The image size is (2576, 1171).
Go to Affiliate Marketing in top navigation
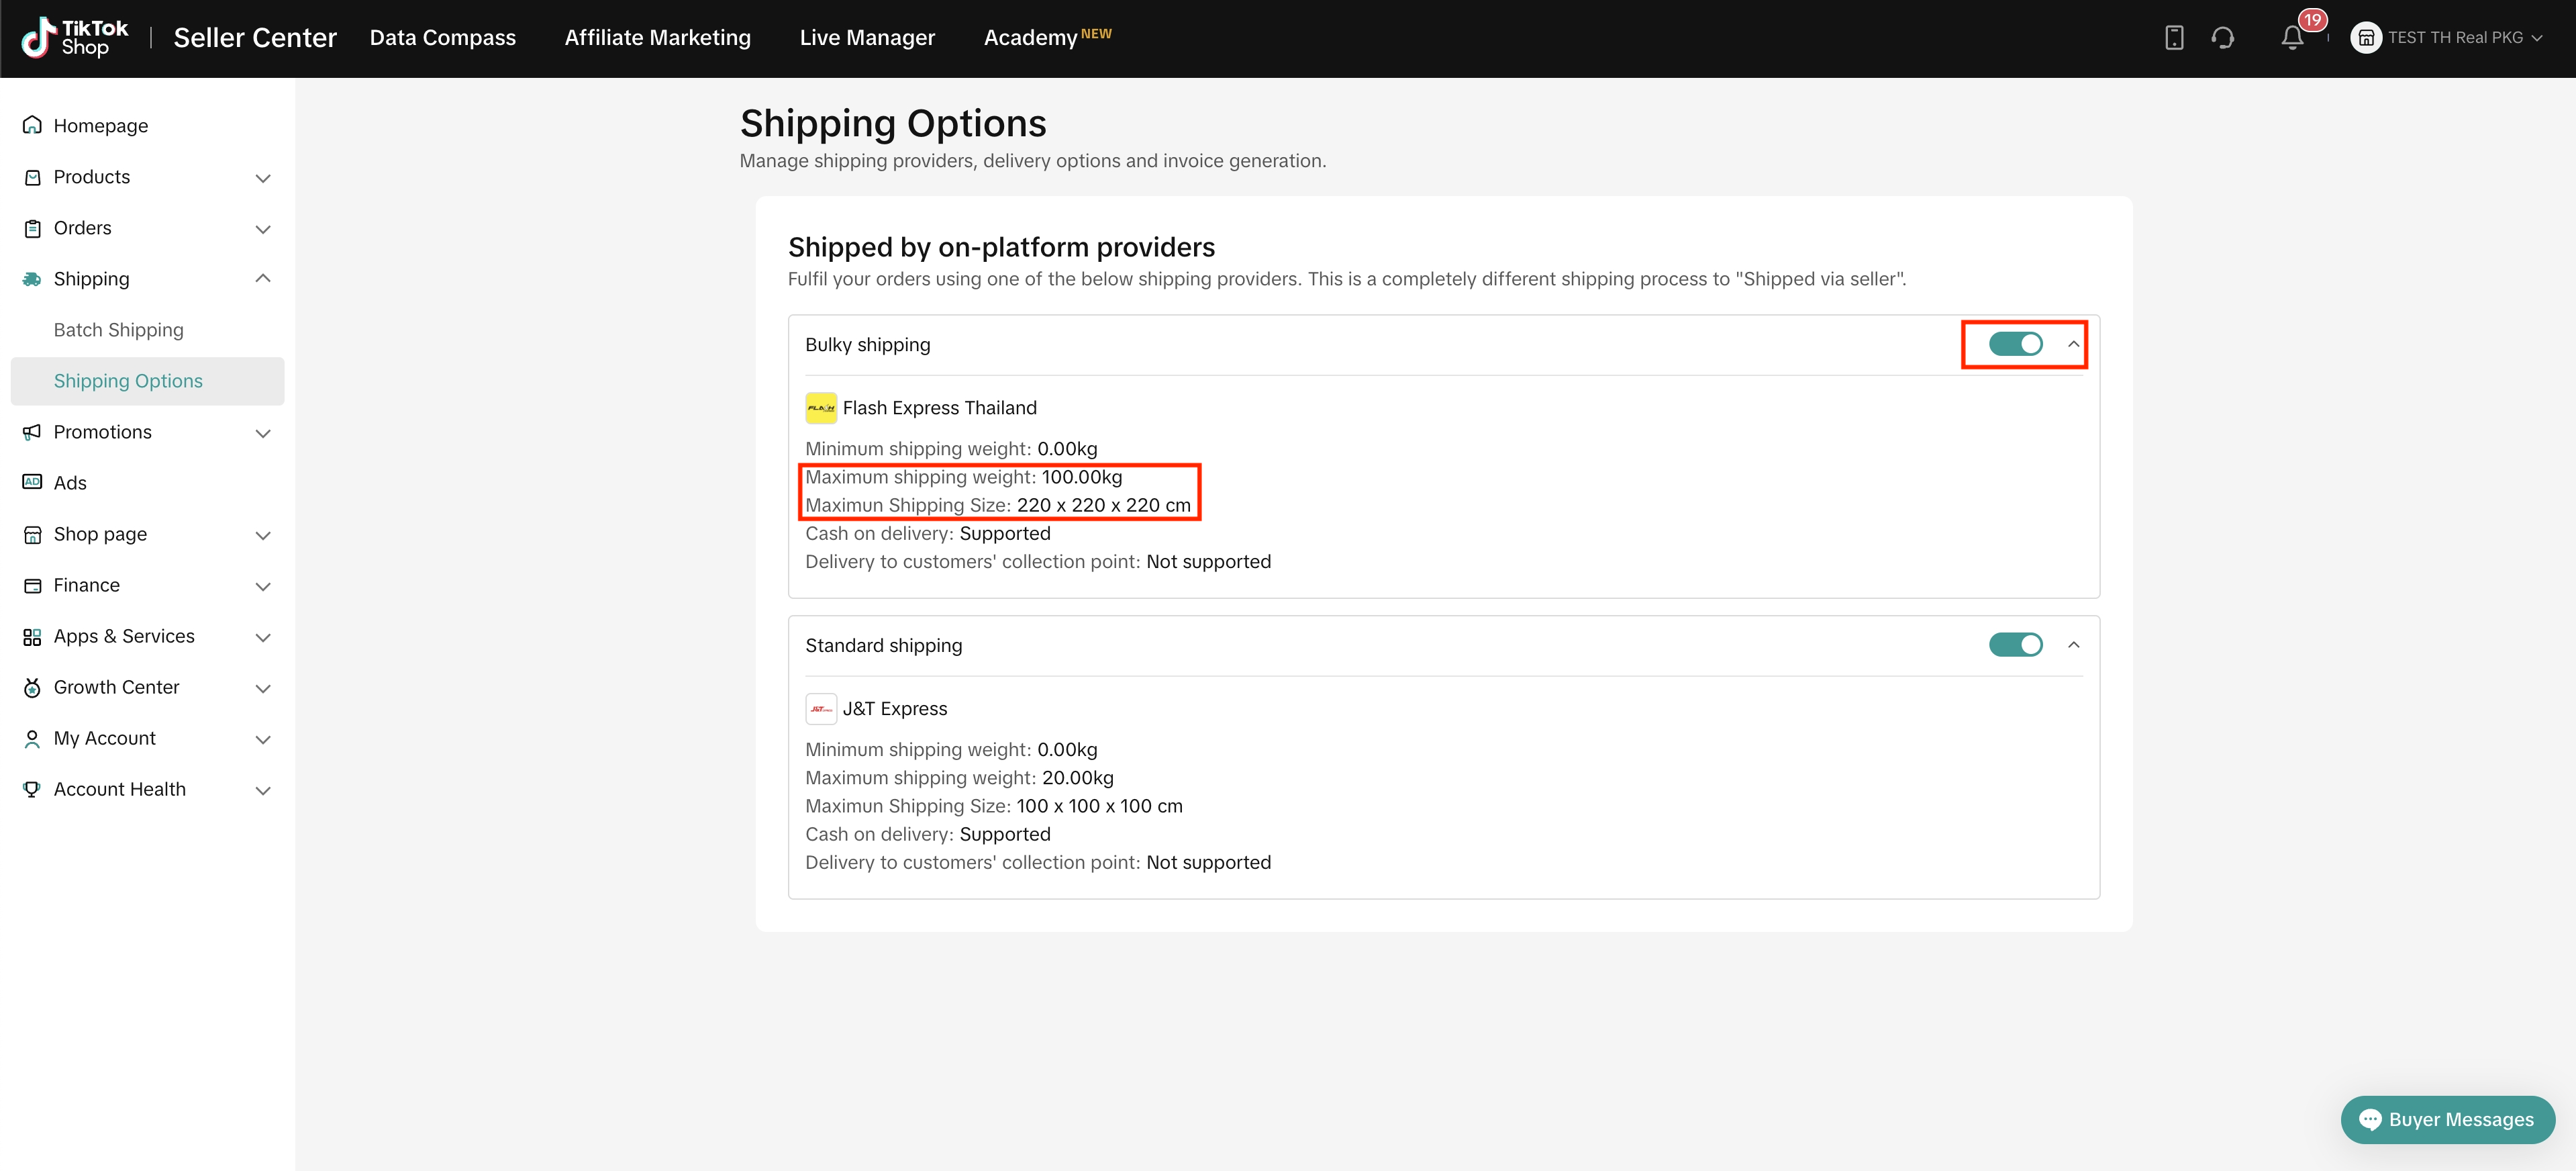click(x=657, y=38)
